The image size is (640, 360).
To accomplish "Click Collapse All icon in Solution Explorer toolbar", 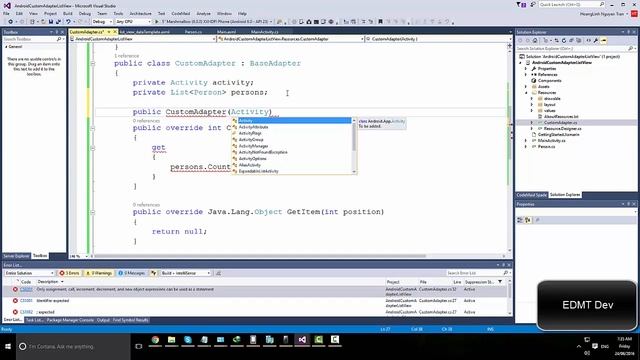I will (571, 40).
